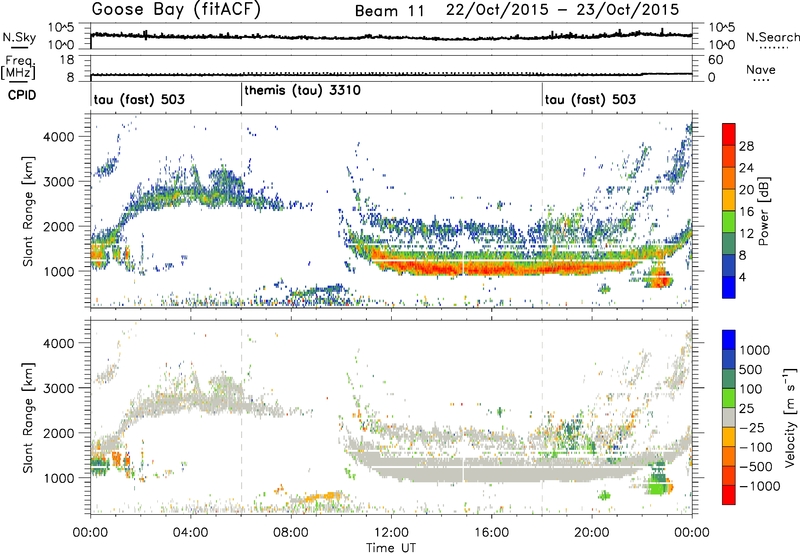Click the 'CPID' row label
The height and width of the screenshot is (554, 800).
[22, 95]
